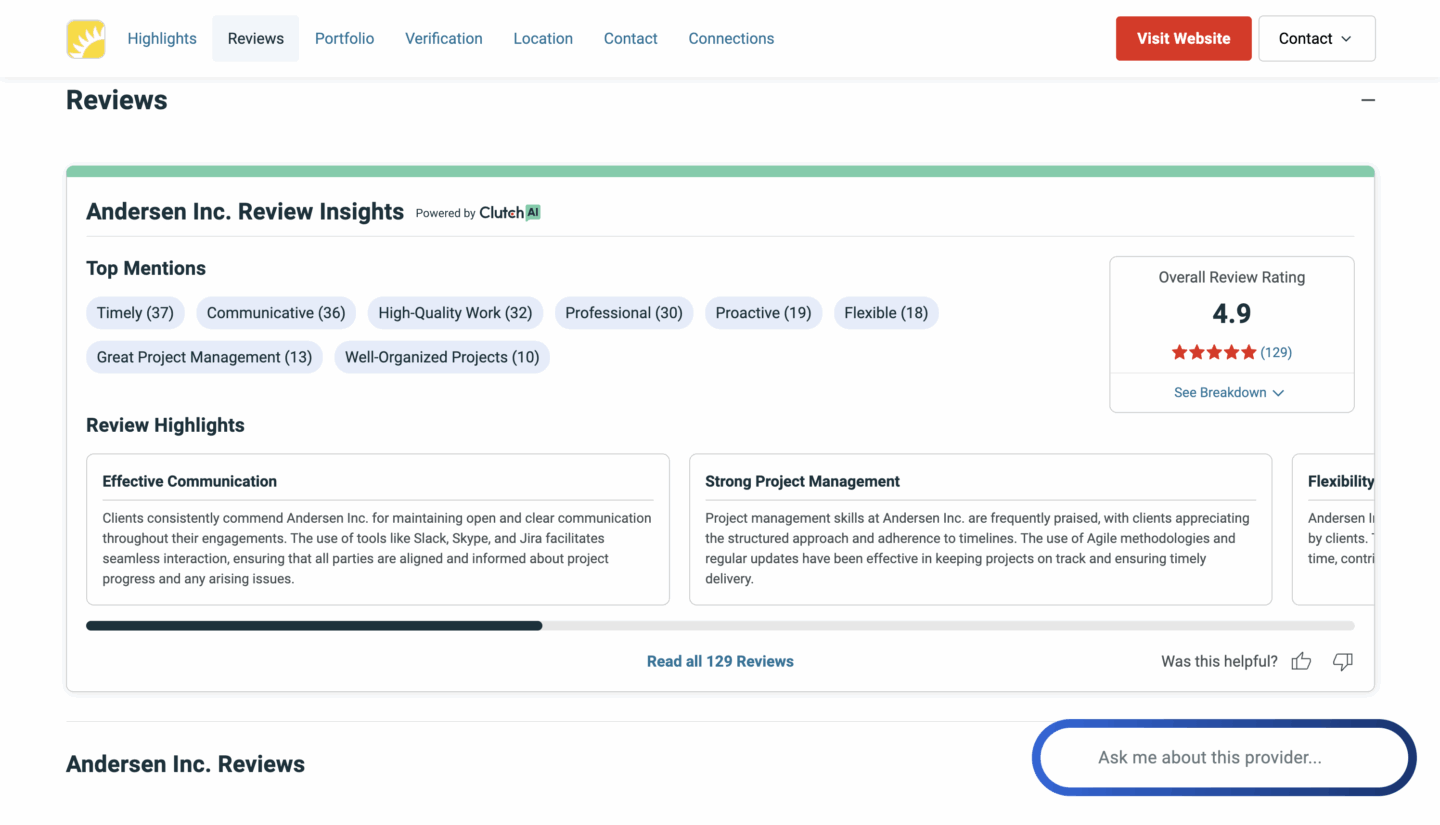
Task: Click the review highlights horizontal scrollbar
Action: [720, 626]
